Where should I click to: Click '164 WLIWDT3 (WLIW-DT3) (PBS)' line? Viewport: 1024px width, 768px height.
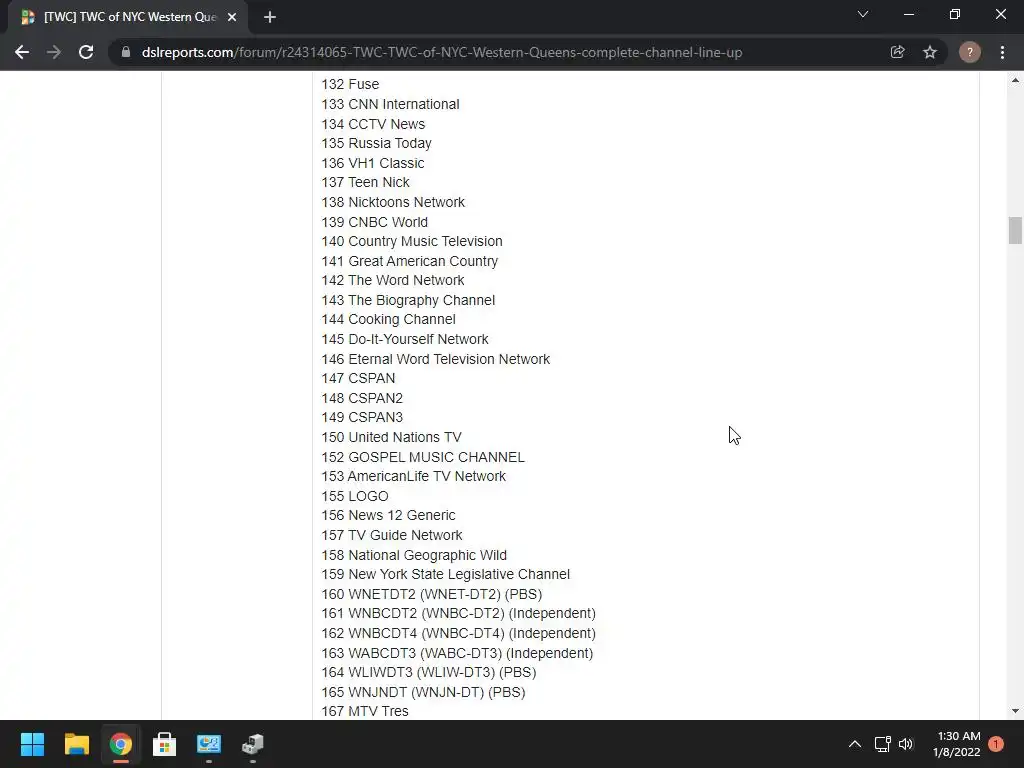point(429,672)
